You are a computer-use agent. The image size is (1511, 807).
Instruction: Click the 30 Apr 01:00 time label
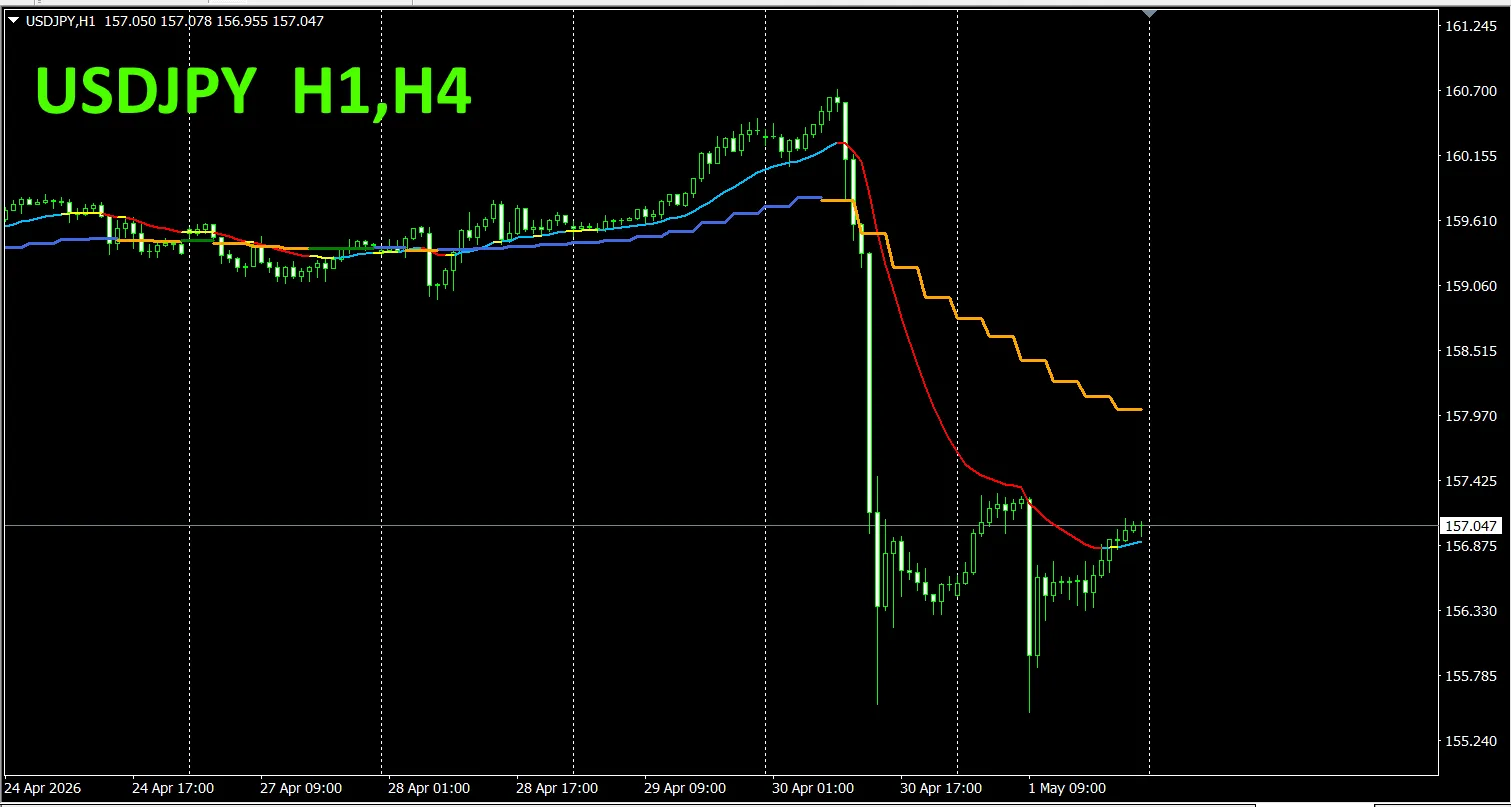(x=813, y=788)
